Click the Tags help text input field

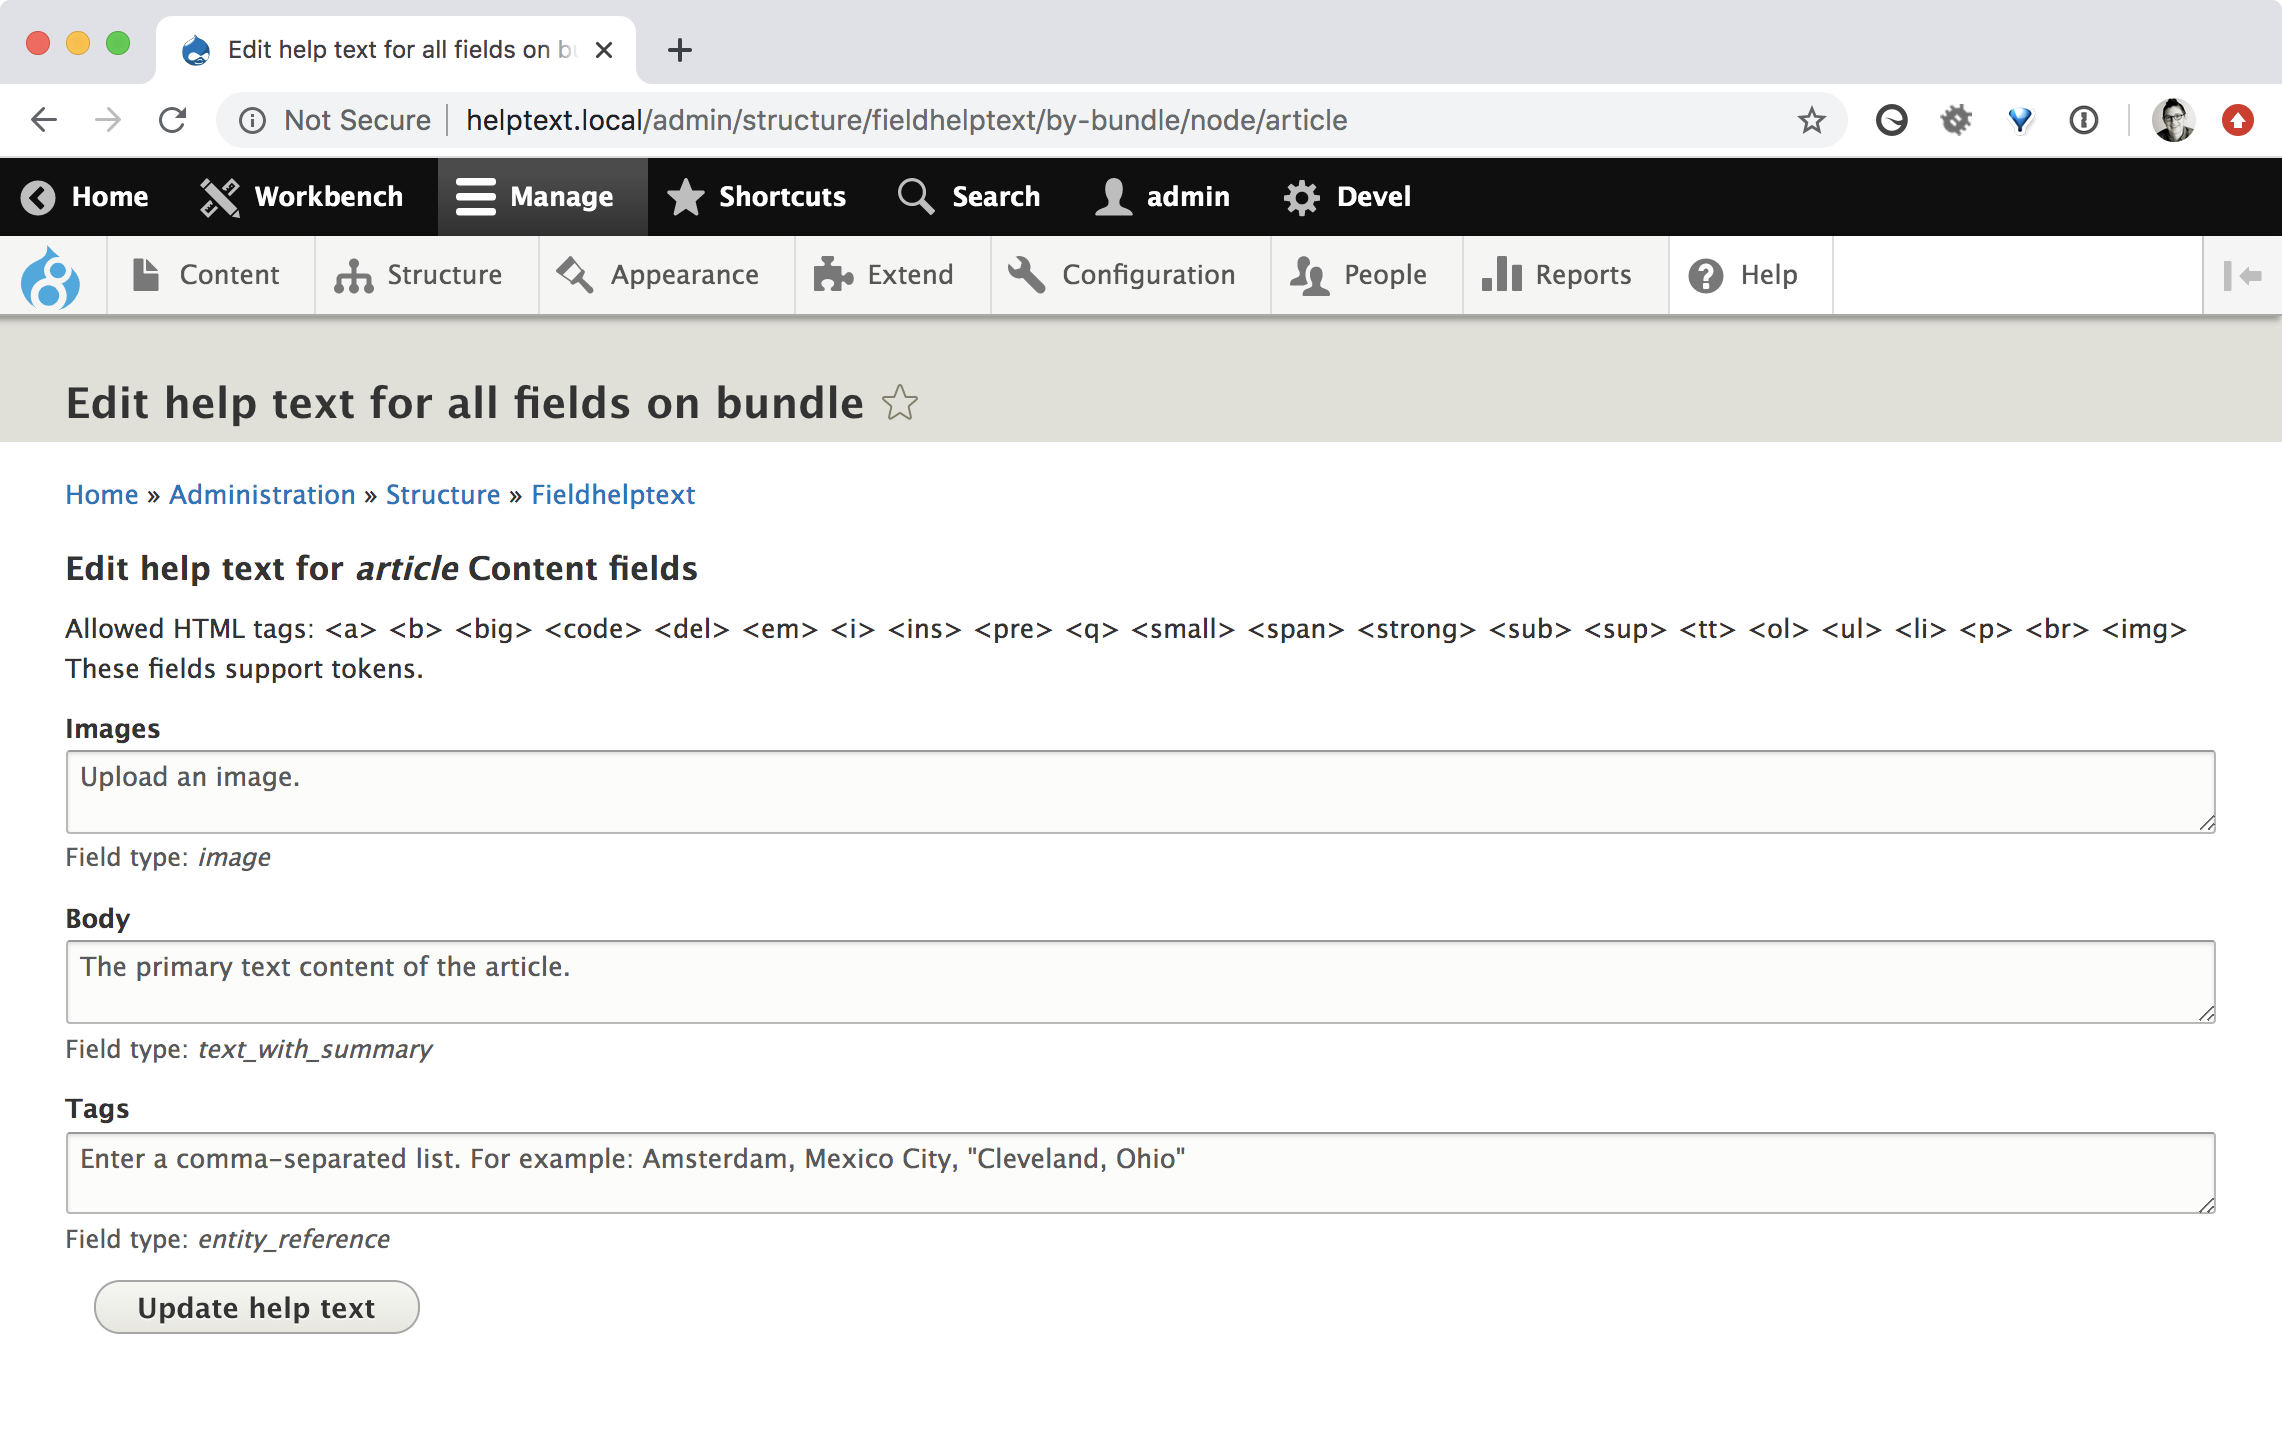click(1141, 1172)
